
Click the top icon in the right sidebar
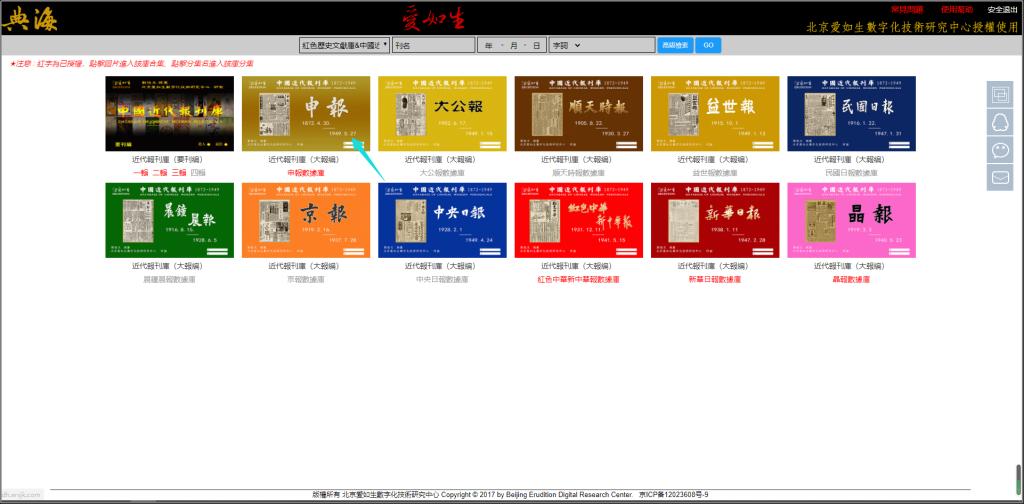[1000, 94]
